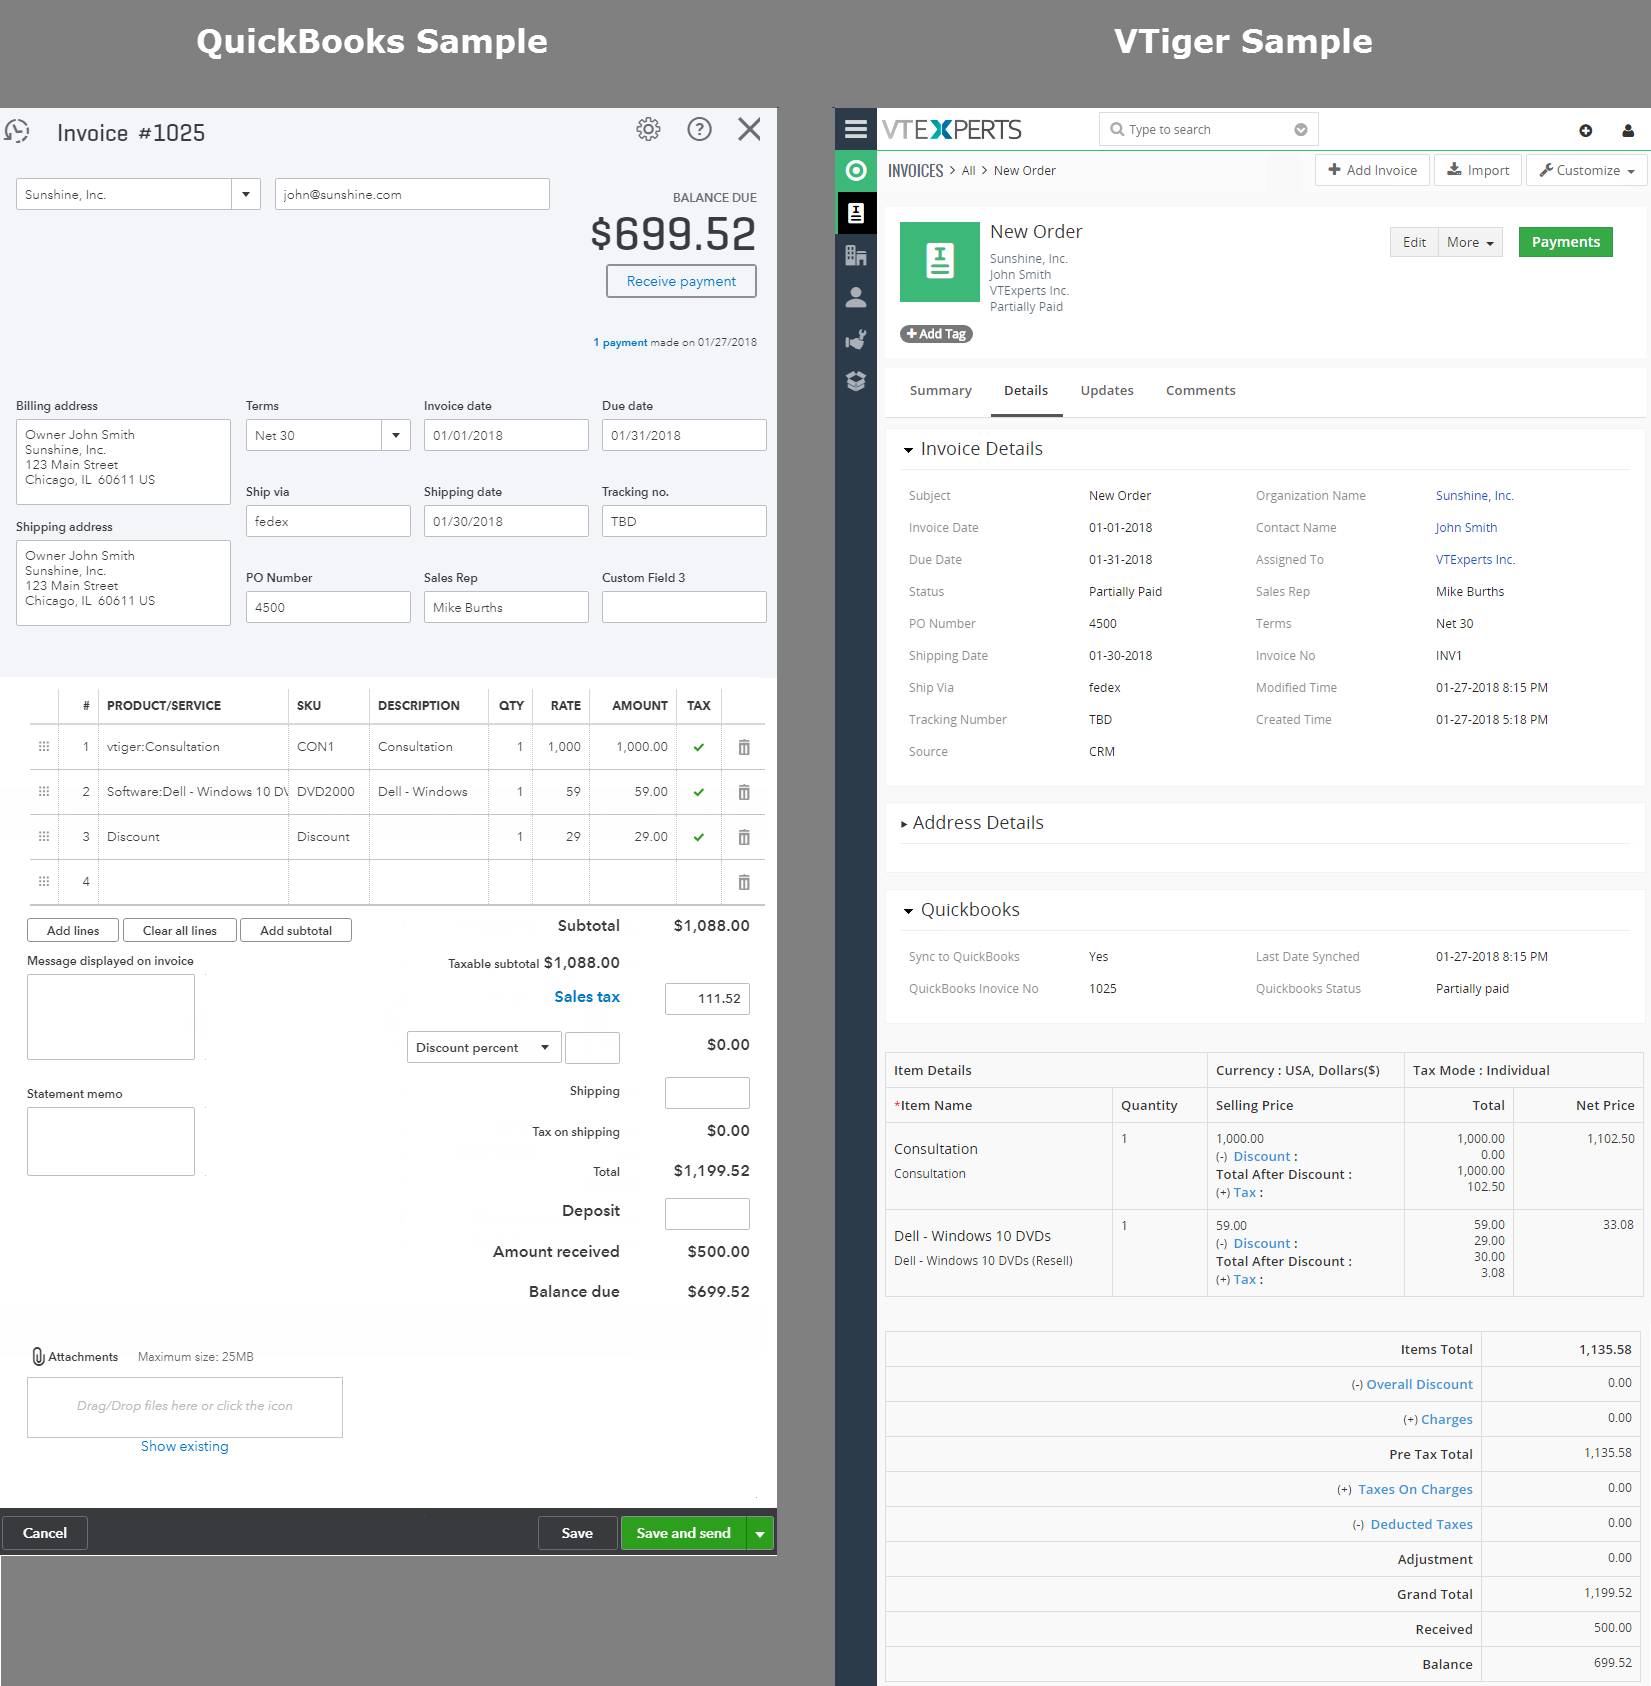Open VTiger user profile icon

(x=1628, y=131)
